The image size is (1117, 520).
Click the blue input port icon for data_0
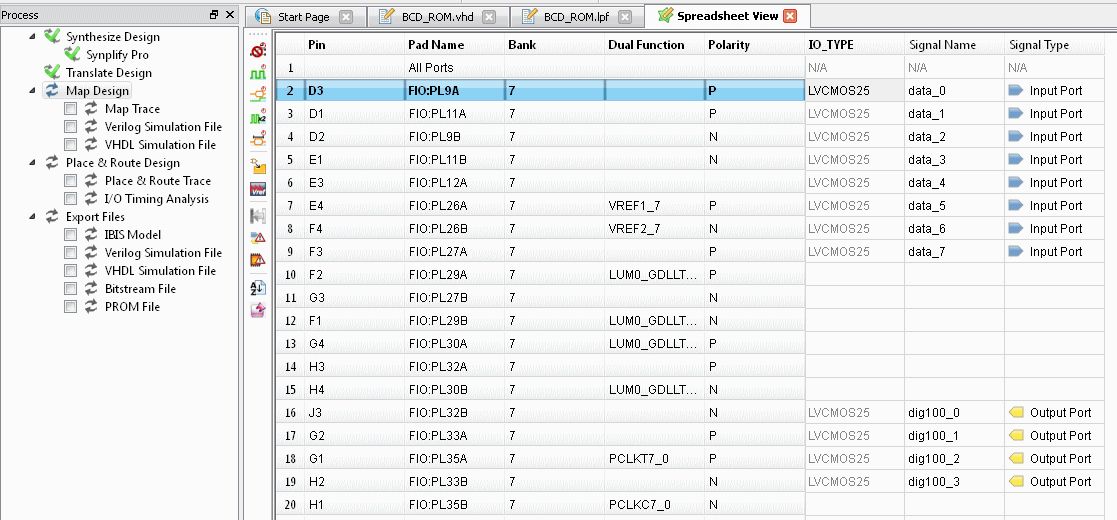[1016, 90]
